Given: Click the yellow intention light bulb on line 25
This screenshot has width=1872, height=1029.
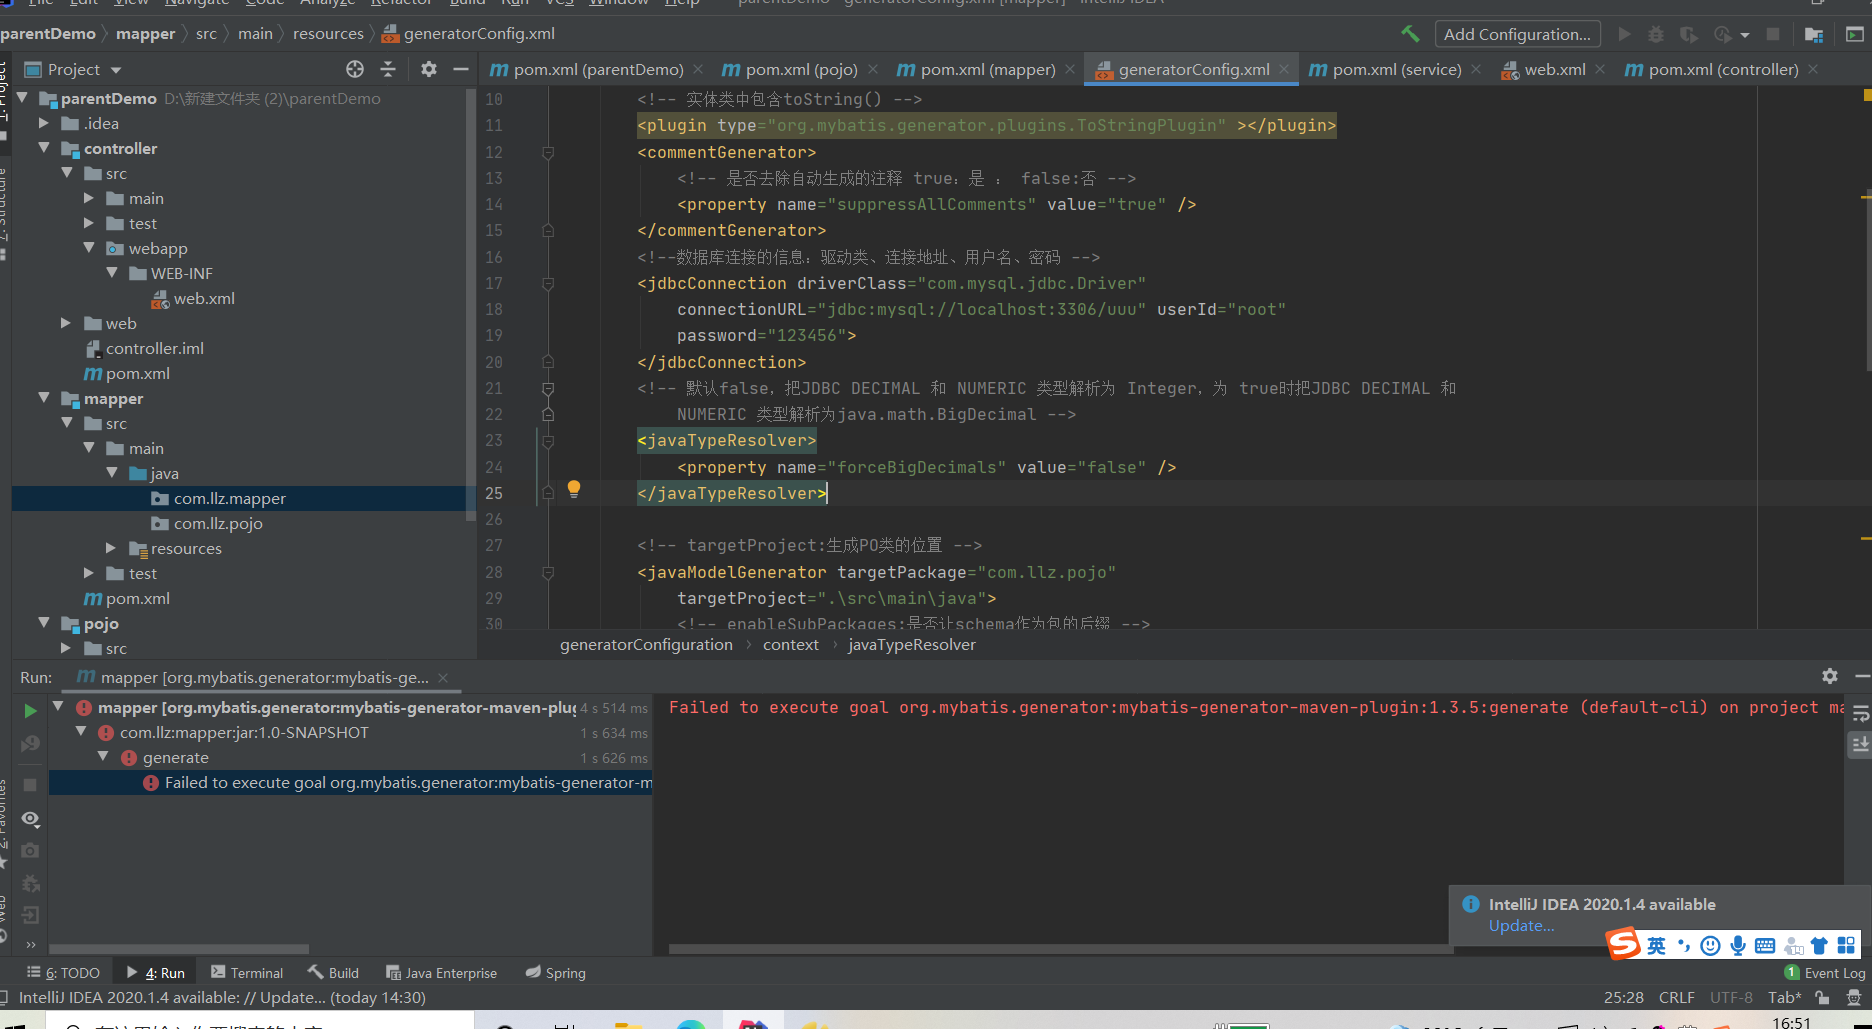Looking at the screenshot, I should click(574, 489).
